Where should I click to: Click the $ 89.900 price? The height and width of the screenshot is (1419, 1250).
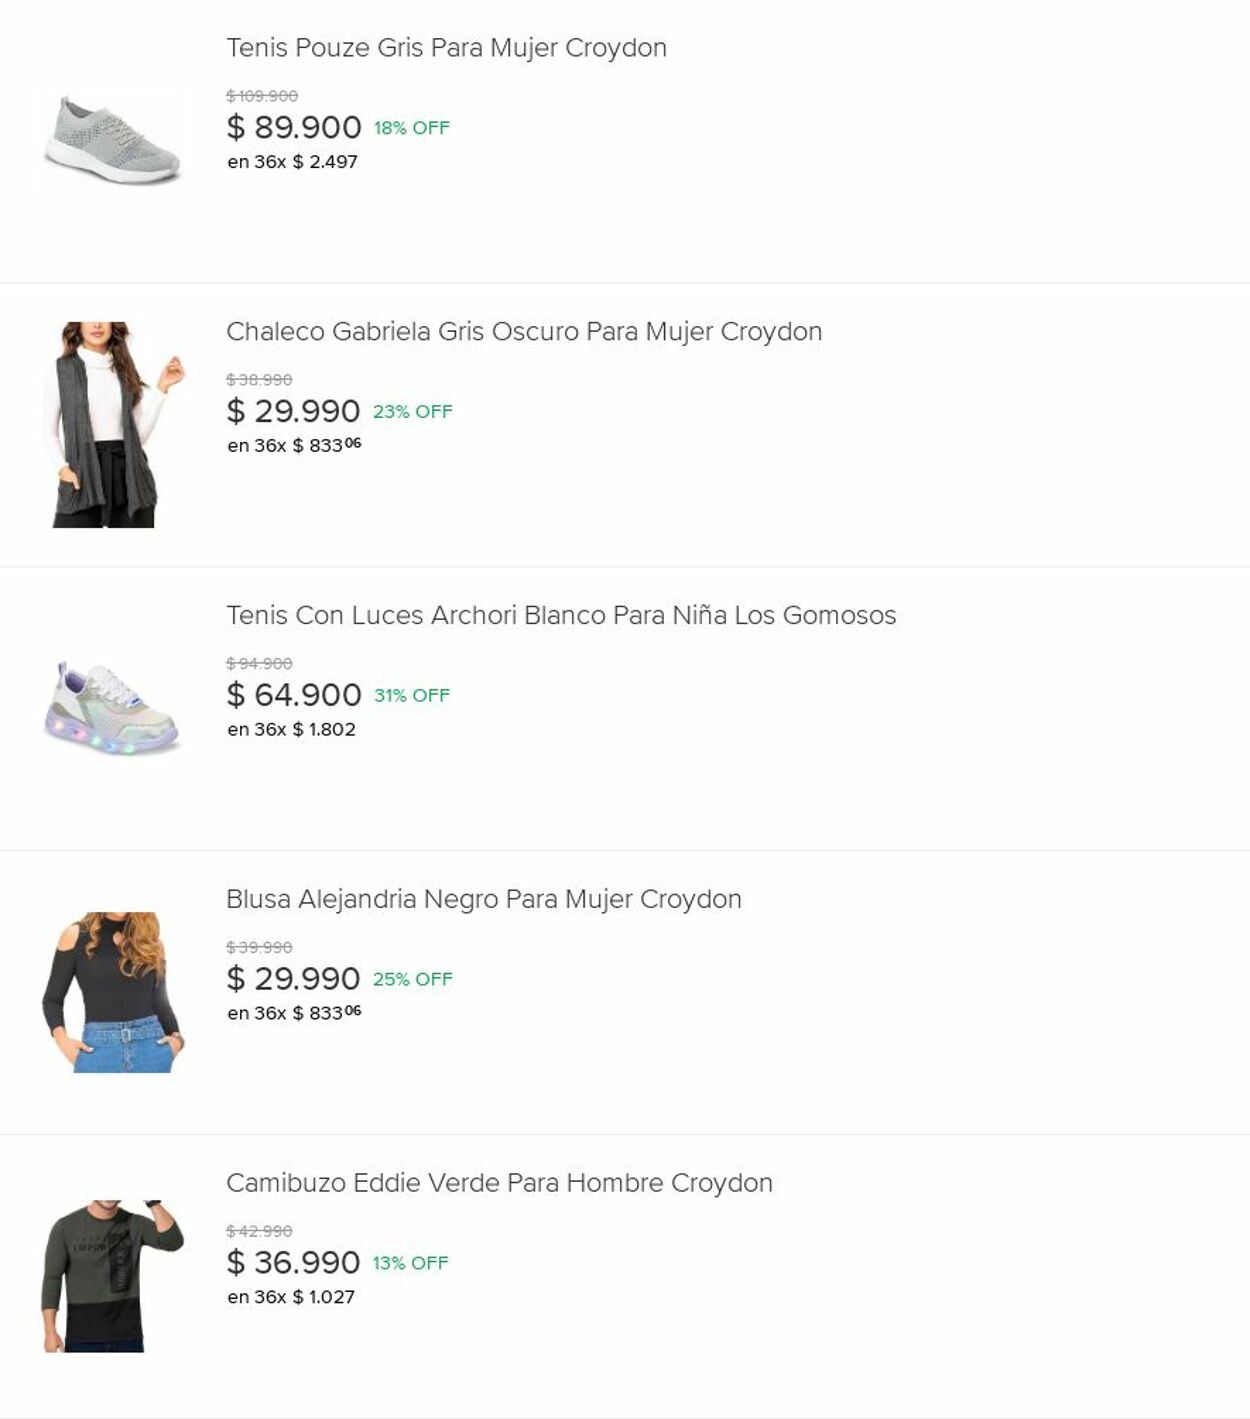click(x=294, y=128)
